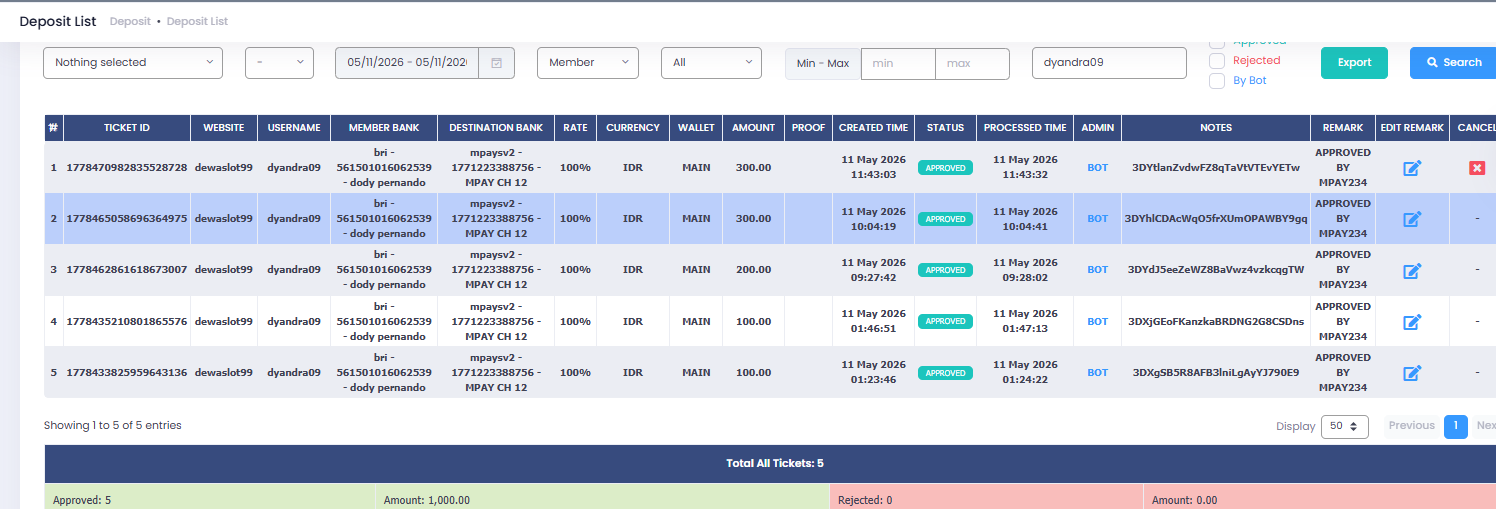The image size is (1496, 509).
Task: Click BOT admin link in 01:24:22 row
Action: 1098,373
